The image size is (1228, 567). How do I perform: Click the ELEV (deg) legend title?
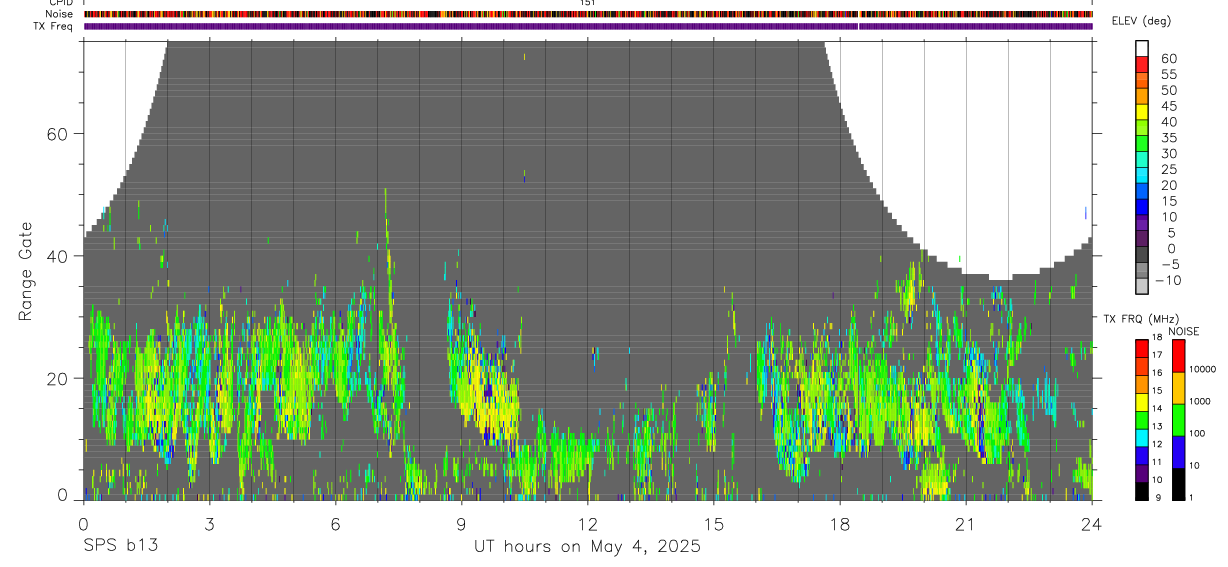pyautogui.click(x=1141, y=21)
